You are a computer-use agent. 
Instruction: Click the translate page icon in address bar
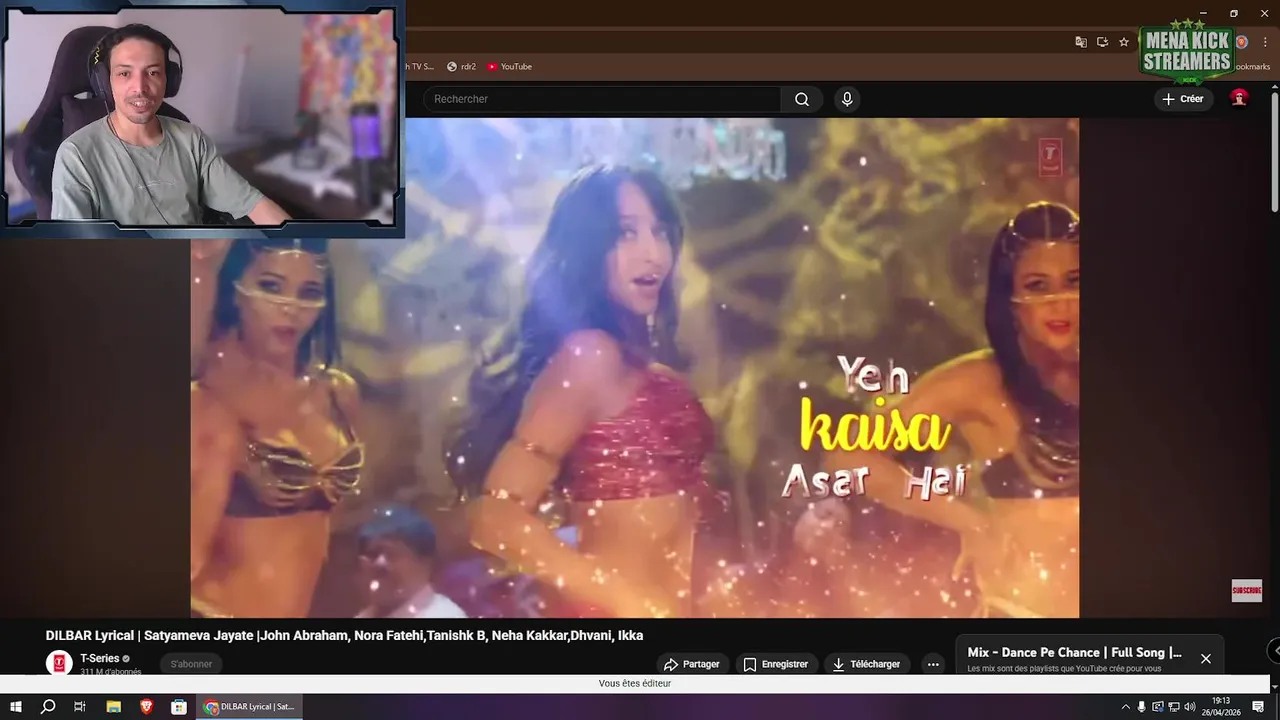click(1081, 42)
